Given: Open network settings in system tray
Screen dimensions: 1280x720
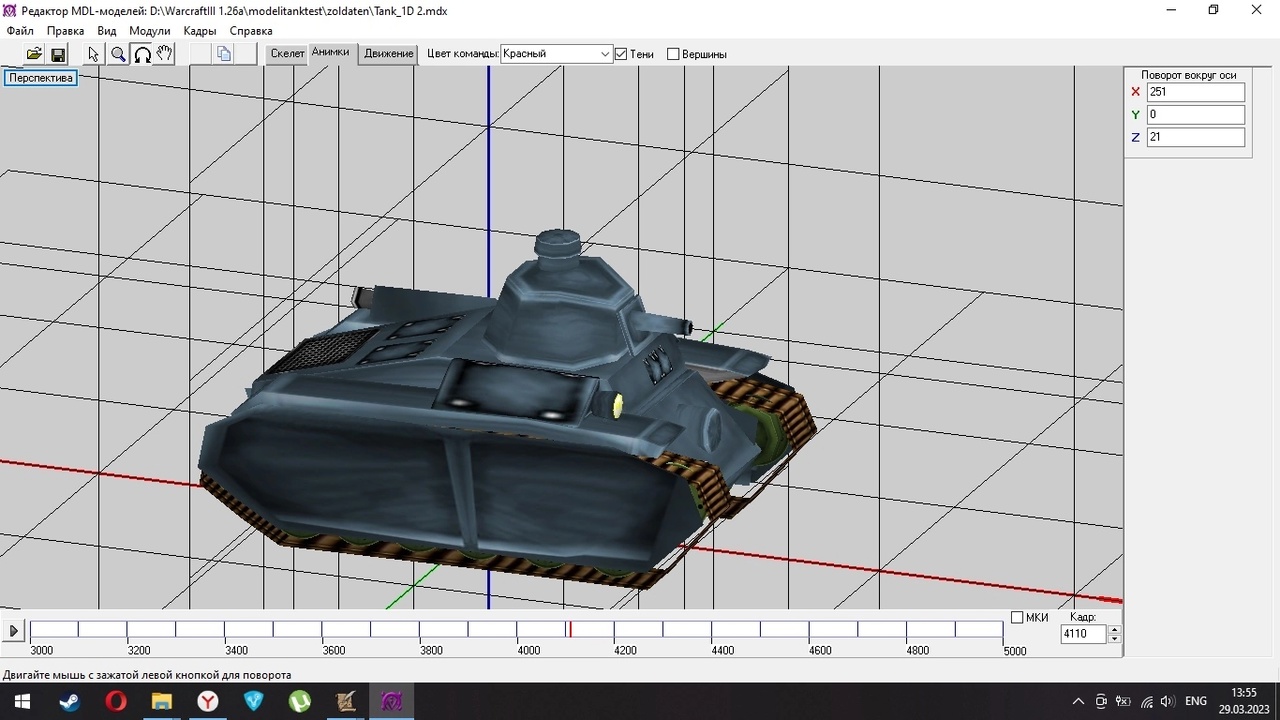Looking at the screenshot, I should 1146,701.
